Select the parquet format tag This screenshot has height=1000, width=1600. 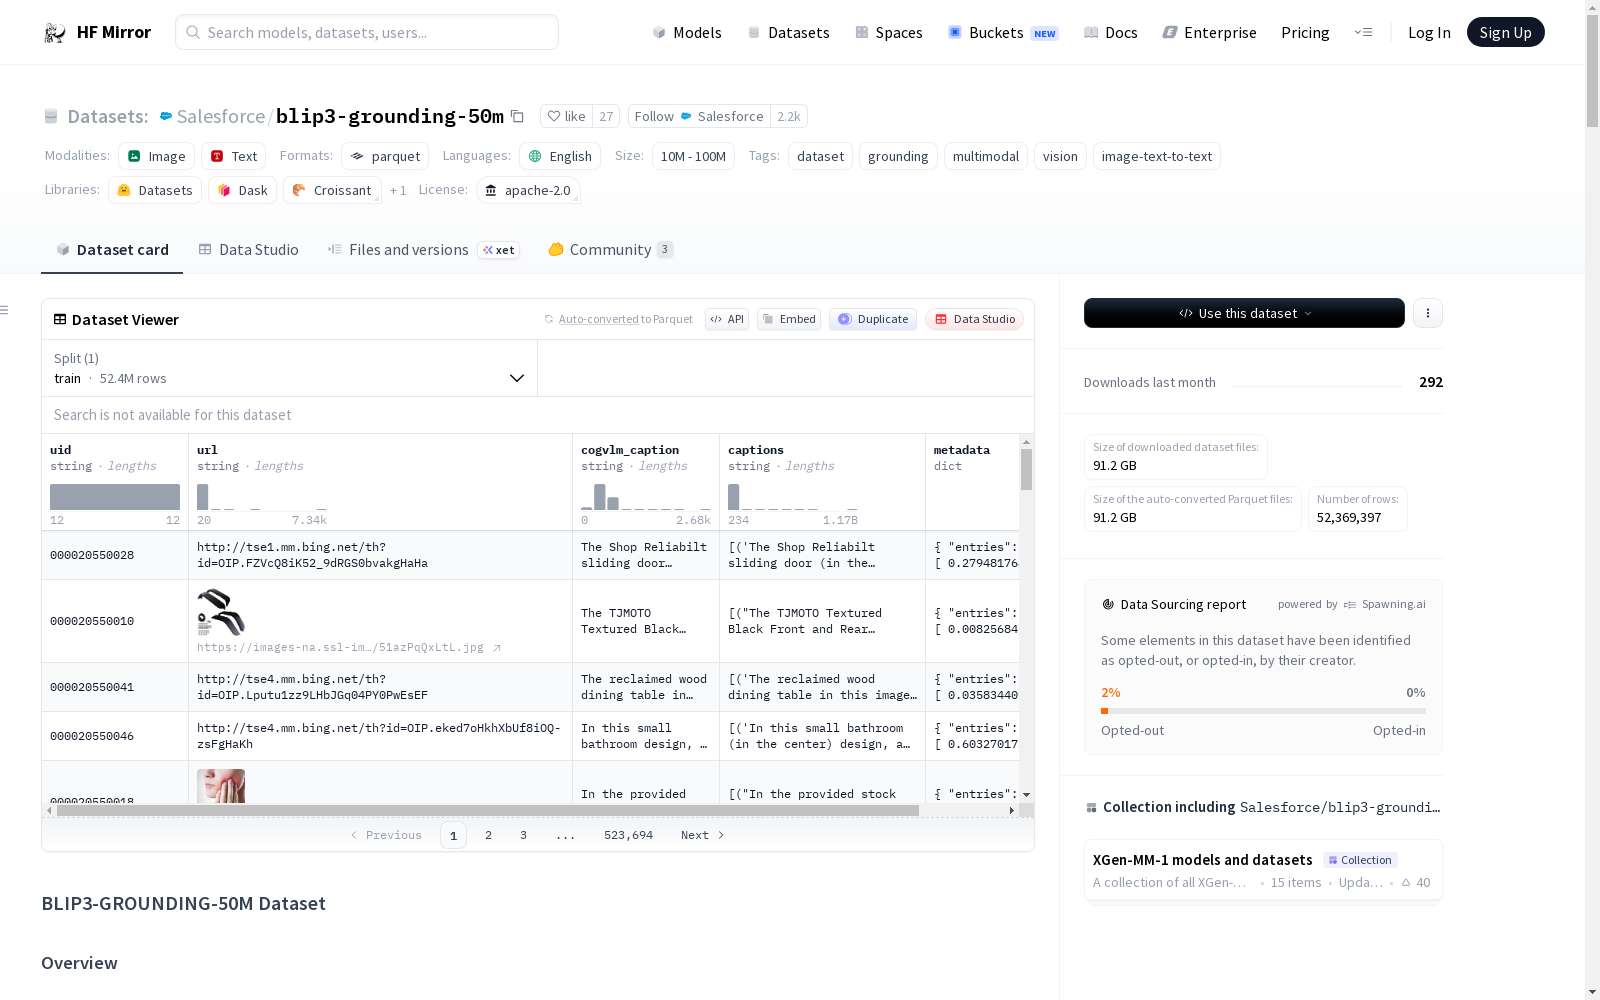[385, 156]
